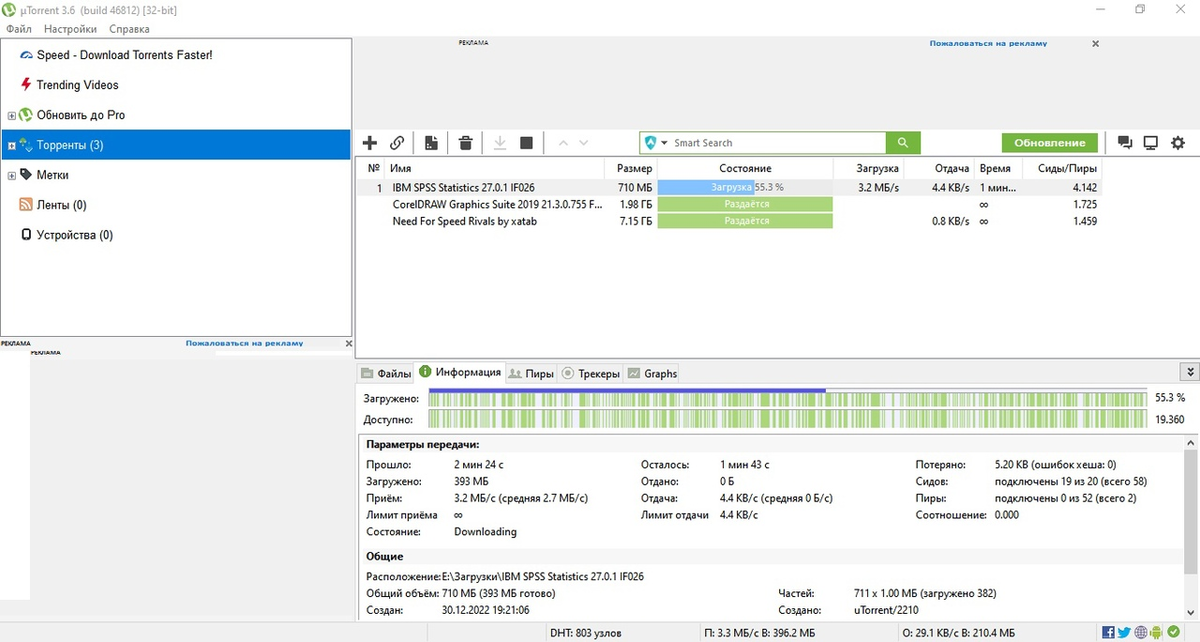This screenshot has height=642, width=1200.
Task: Click the Remove Torrent trash icon
Action: coord(465,143)
